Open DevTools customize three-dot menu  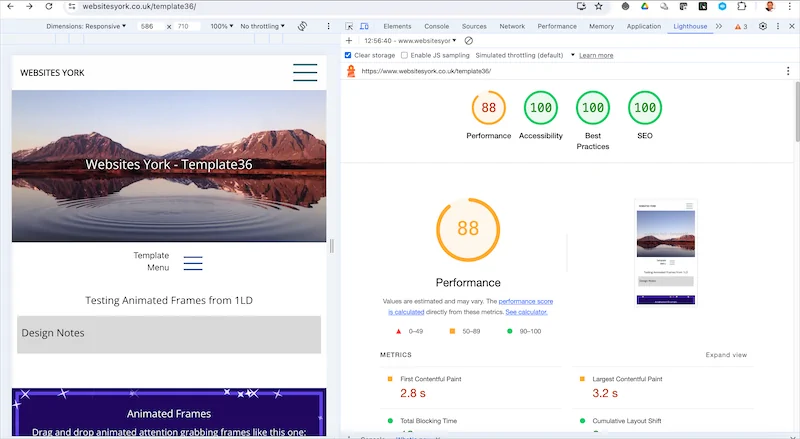pos(778,26)
